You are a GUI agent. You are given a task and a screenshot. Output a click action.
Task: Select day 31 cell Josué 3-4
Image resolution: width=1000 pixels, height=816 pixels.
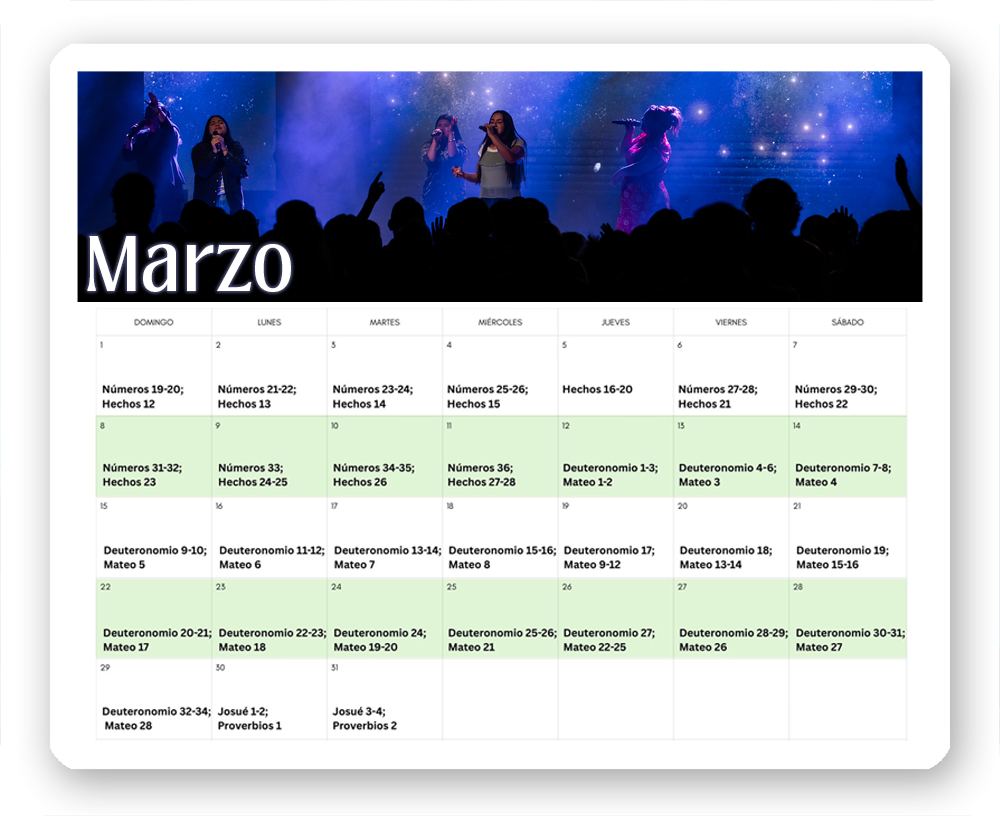coord(365,718)
